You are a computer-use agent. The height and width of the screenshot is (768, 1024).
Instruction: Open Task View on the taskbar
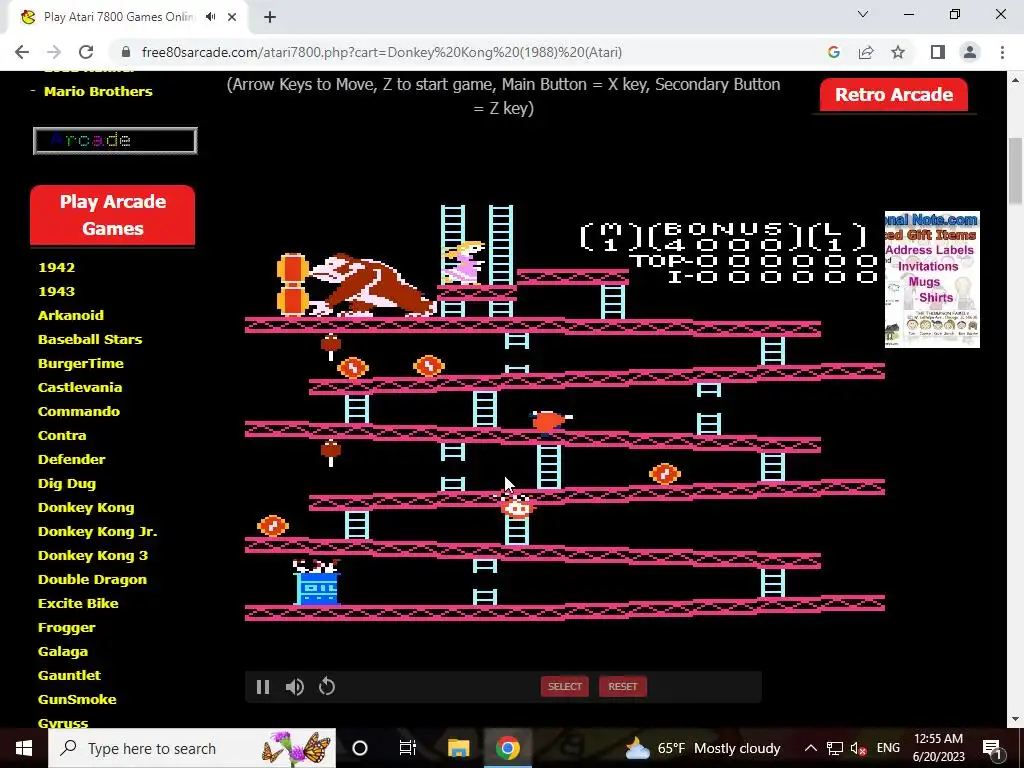(x=408, y=748)
